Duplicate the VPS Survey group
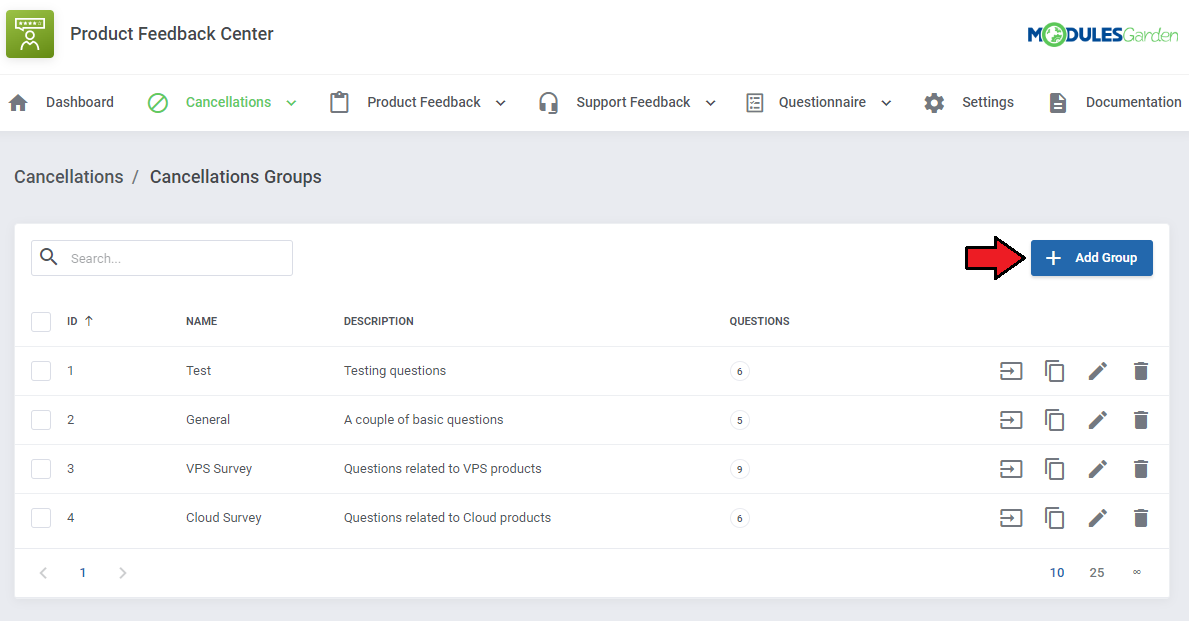This screenshot has height=621, width=1189. click(x=1054, y=469)
